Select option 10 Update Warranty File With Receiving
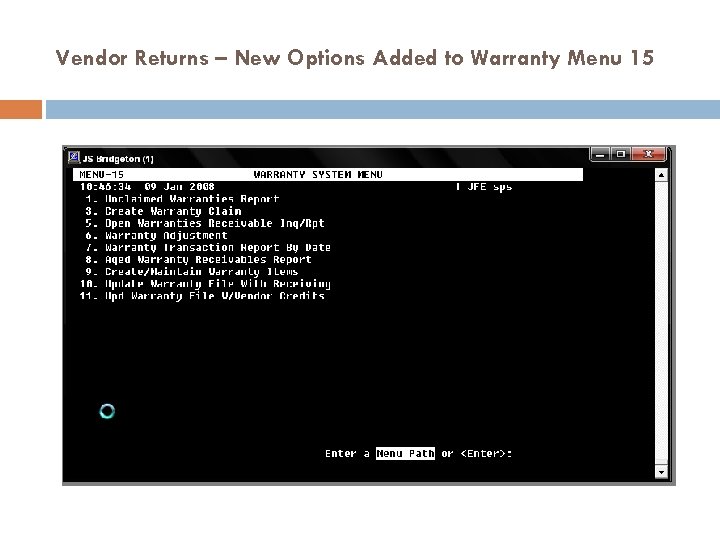 (x=205, y=284)
